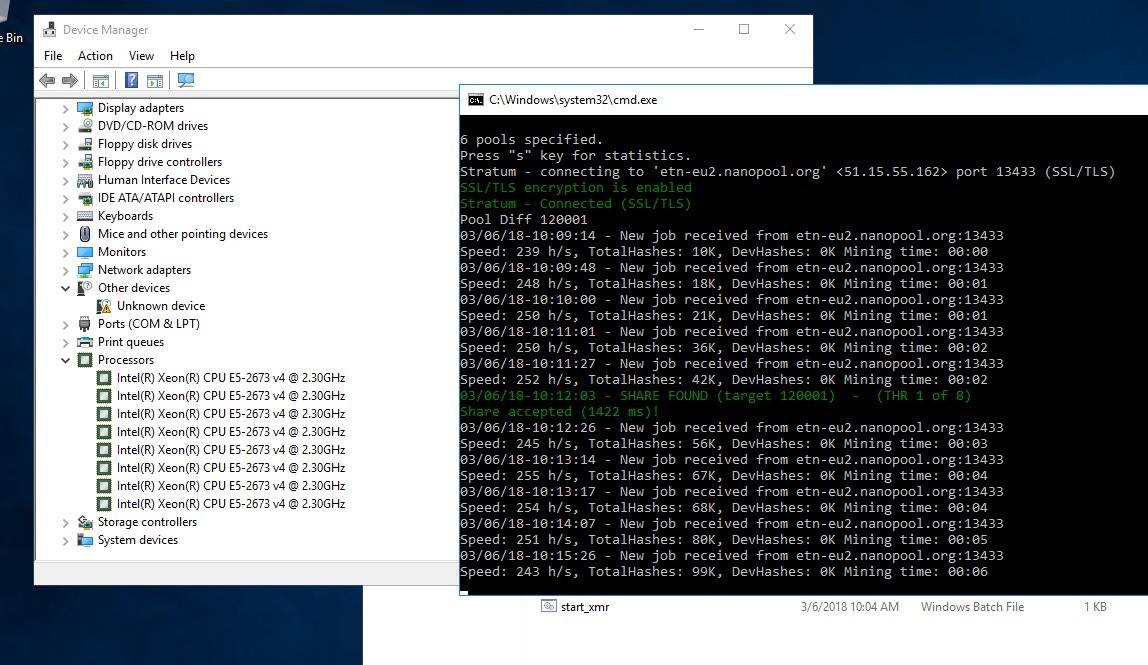
Task: Select the Network adapters icon
Action: coord(85,270)
